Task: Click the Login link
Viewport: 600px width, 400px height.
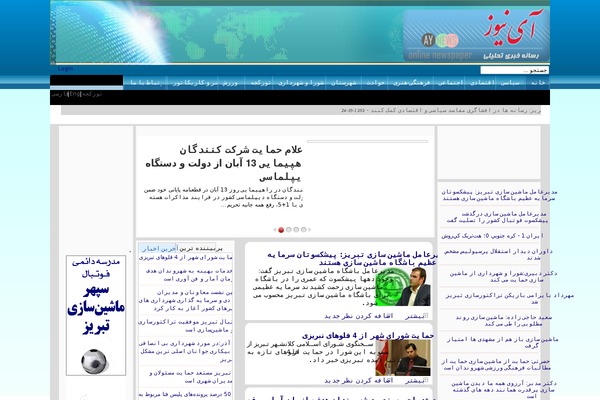Action: [65, 69]
